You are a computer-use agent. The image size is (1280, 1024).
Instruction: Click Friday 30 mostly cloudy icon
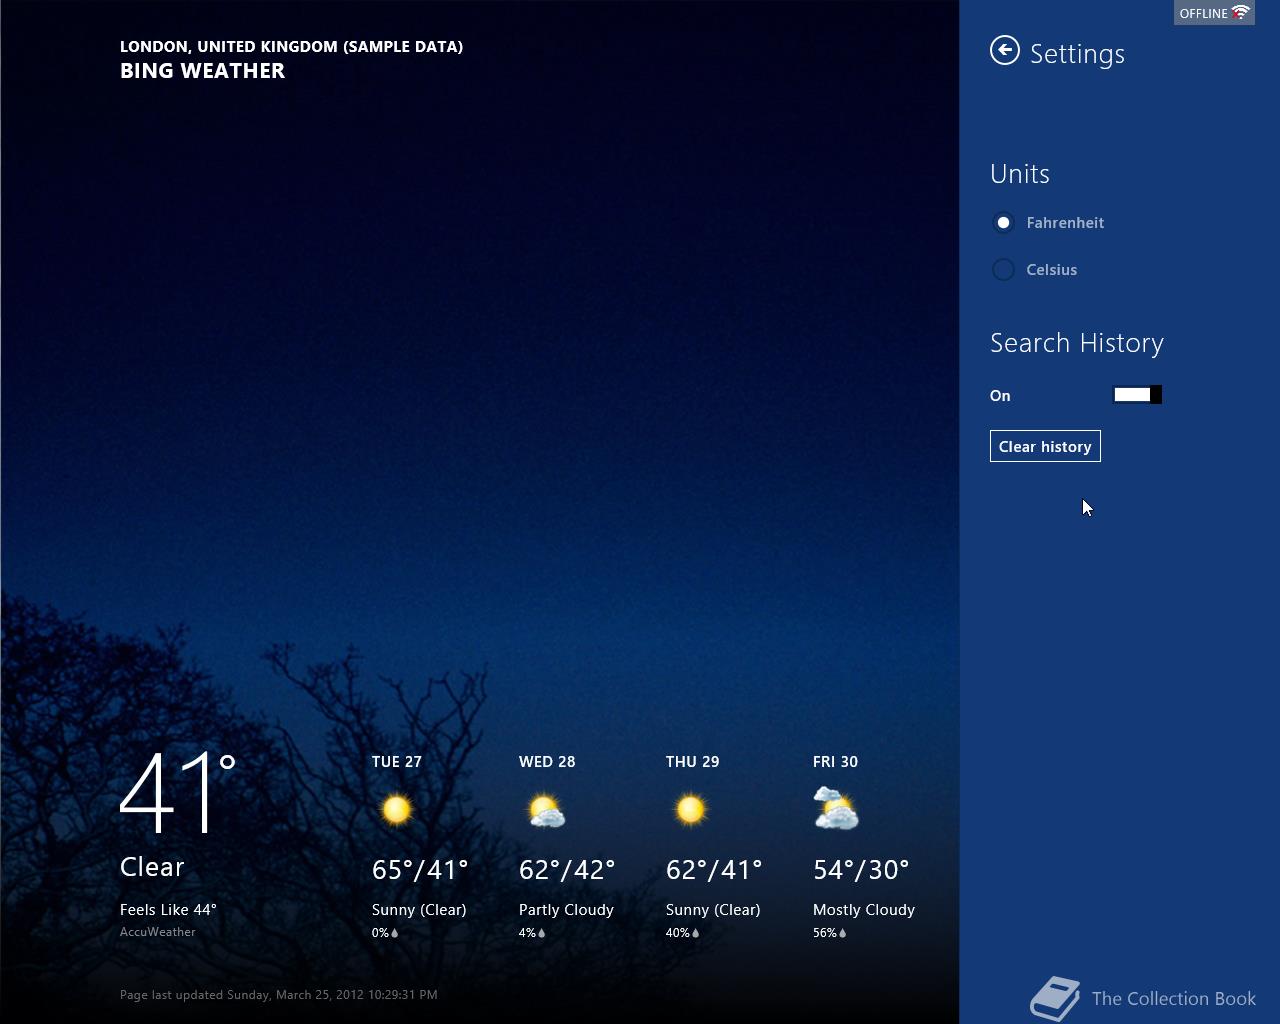pyautogui.click(x=836, y=809)
